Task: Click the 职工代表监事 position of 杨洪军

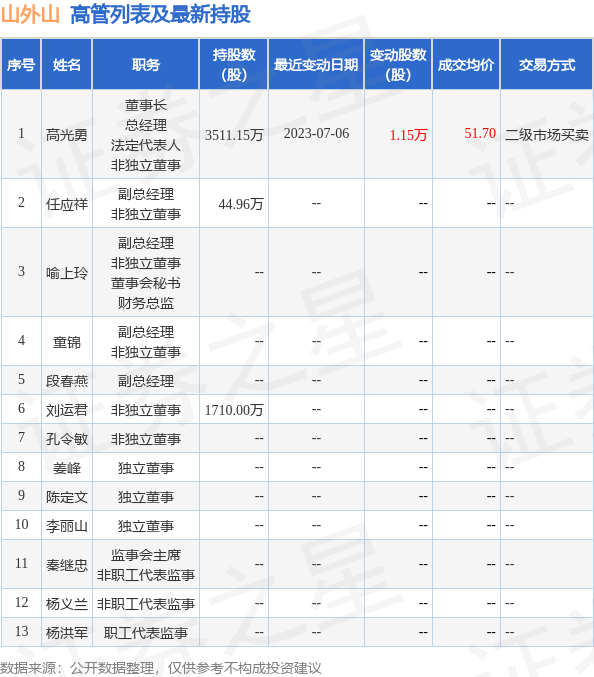Action: tap(145, 633)
